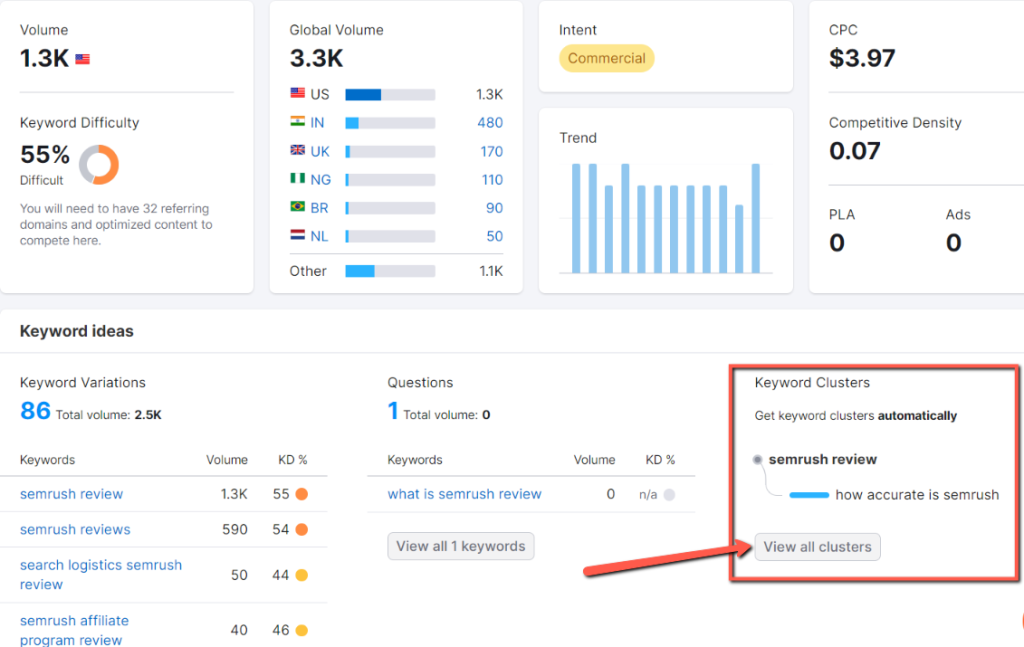This screenshot has height=647, width=1024.
Task: Click the US volume bar in Global Volume
Action: click(363, 93)
